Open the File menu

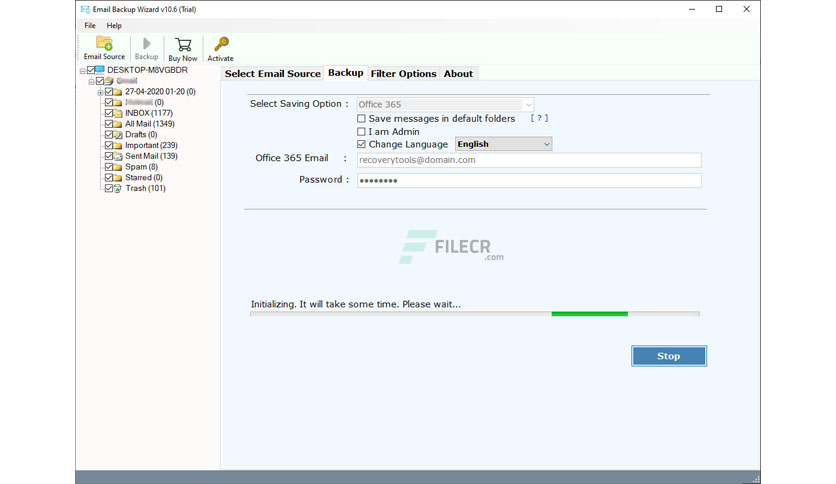[90, 25]
